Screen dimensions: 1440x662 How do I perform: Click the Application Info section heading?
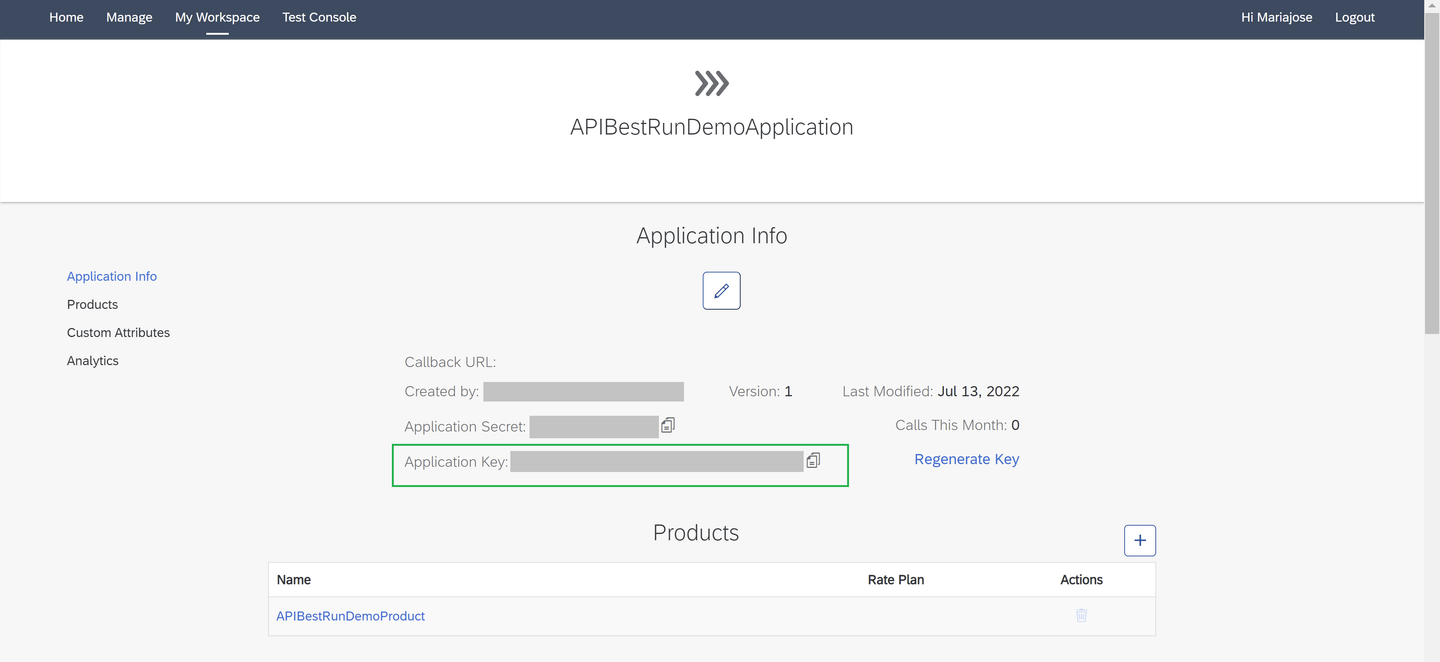[x=712, y=236]
